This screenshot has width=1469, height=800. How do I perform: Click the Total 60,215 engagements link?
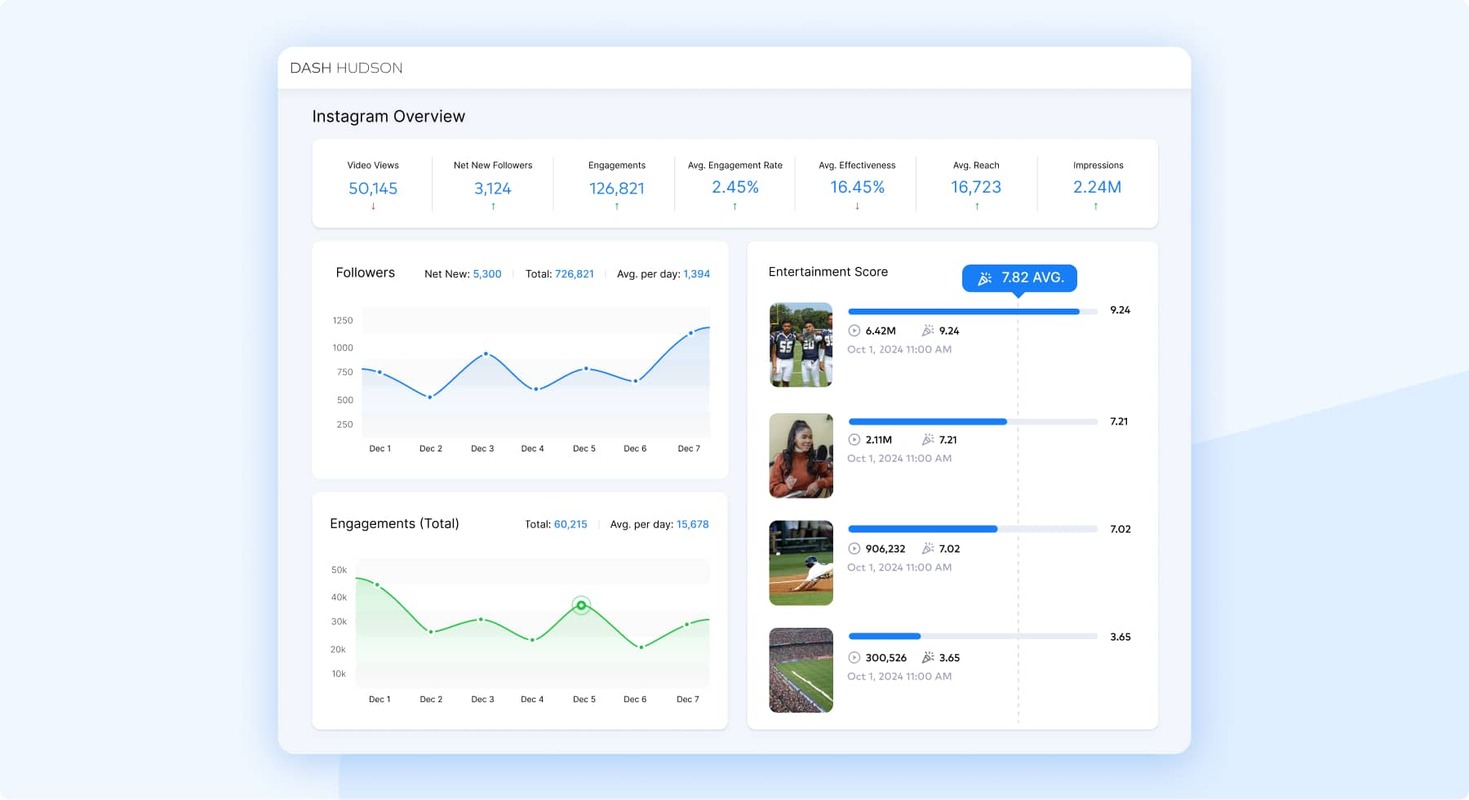pyautogui.click(x=568, y=523)
